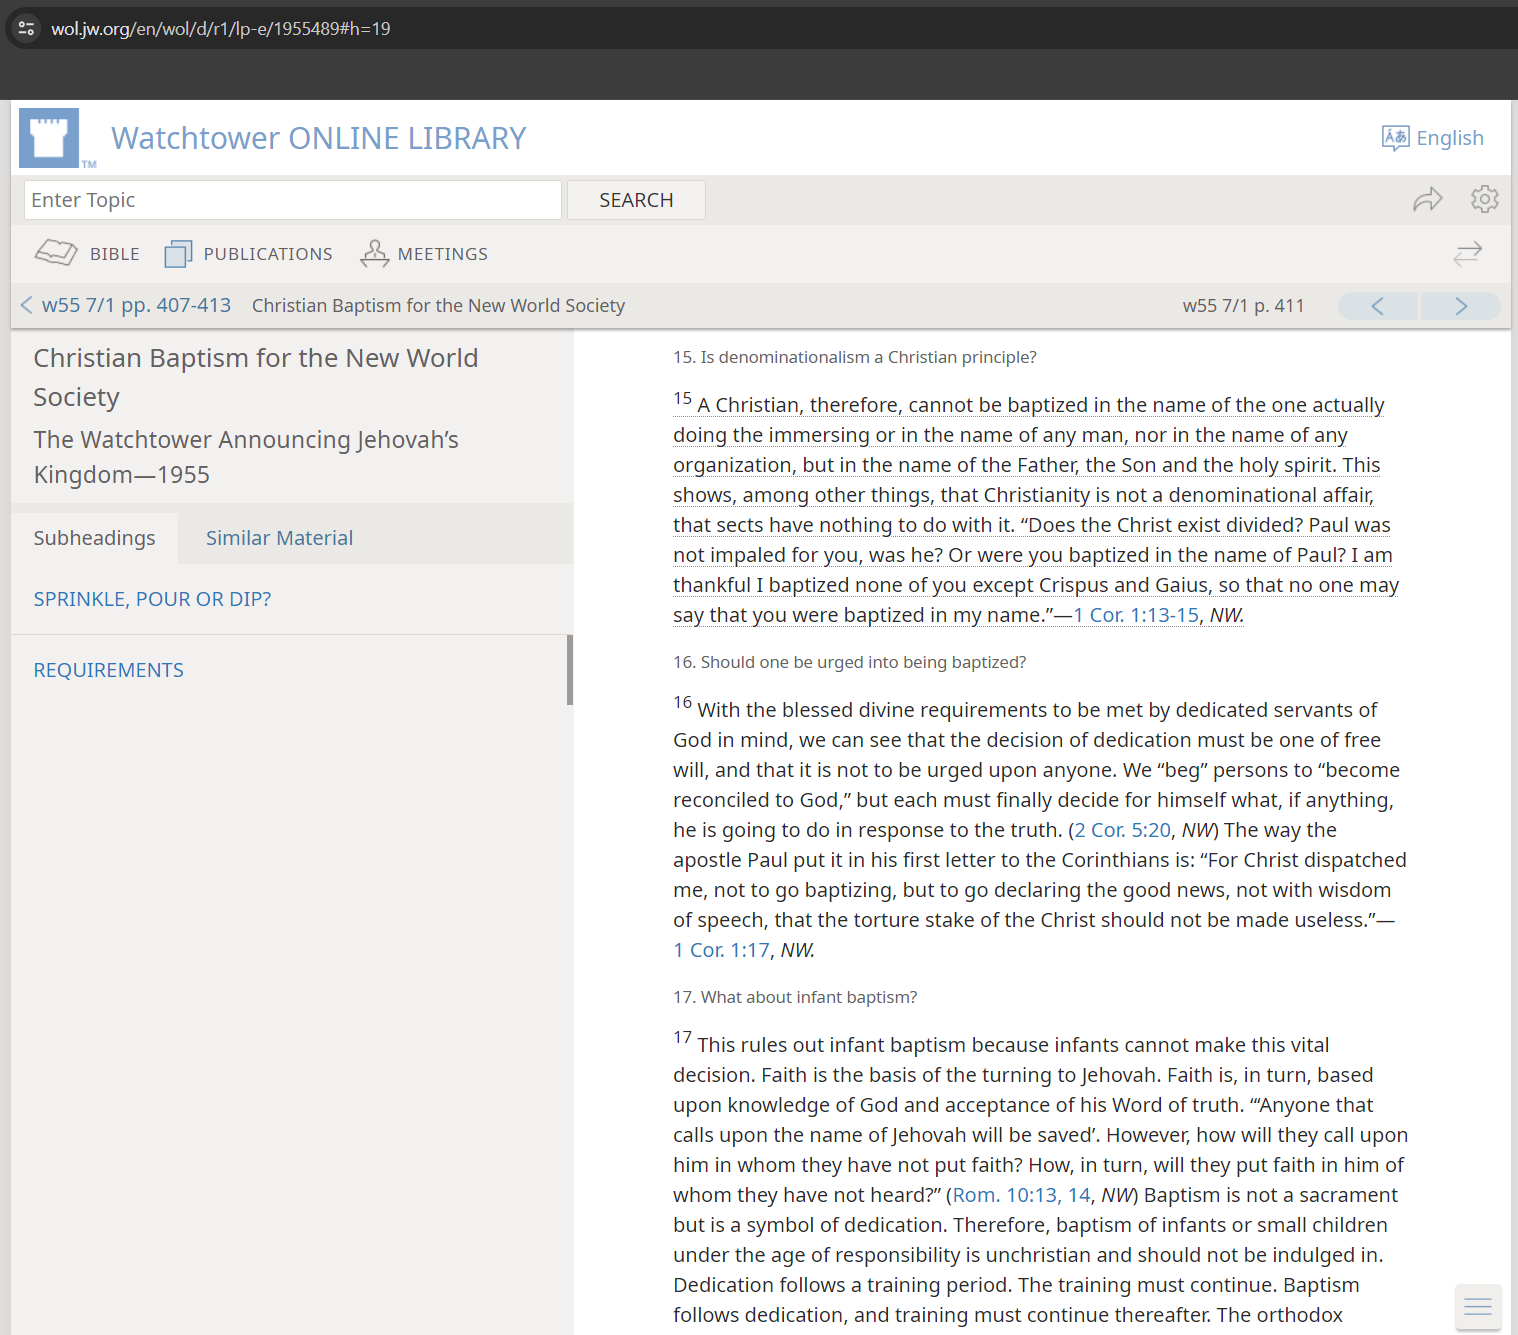Click the share arrow icon

[x=1427, y=200]
